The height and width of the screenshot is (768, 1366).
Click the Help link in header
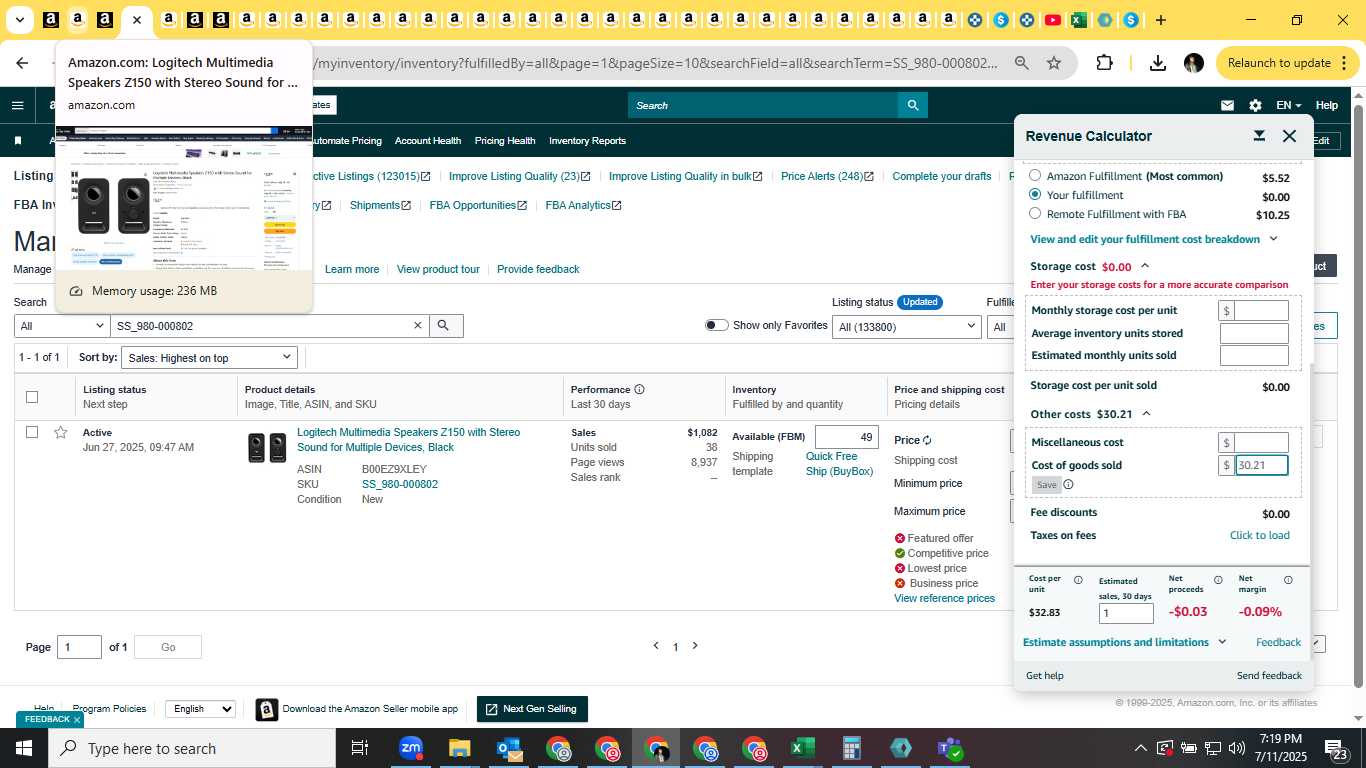[x=1326, y=105]
